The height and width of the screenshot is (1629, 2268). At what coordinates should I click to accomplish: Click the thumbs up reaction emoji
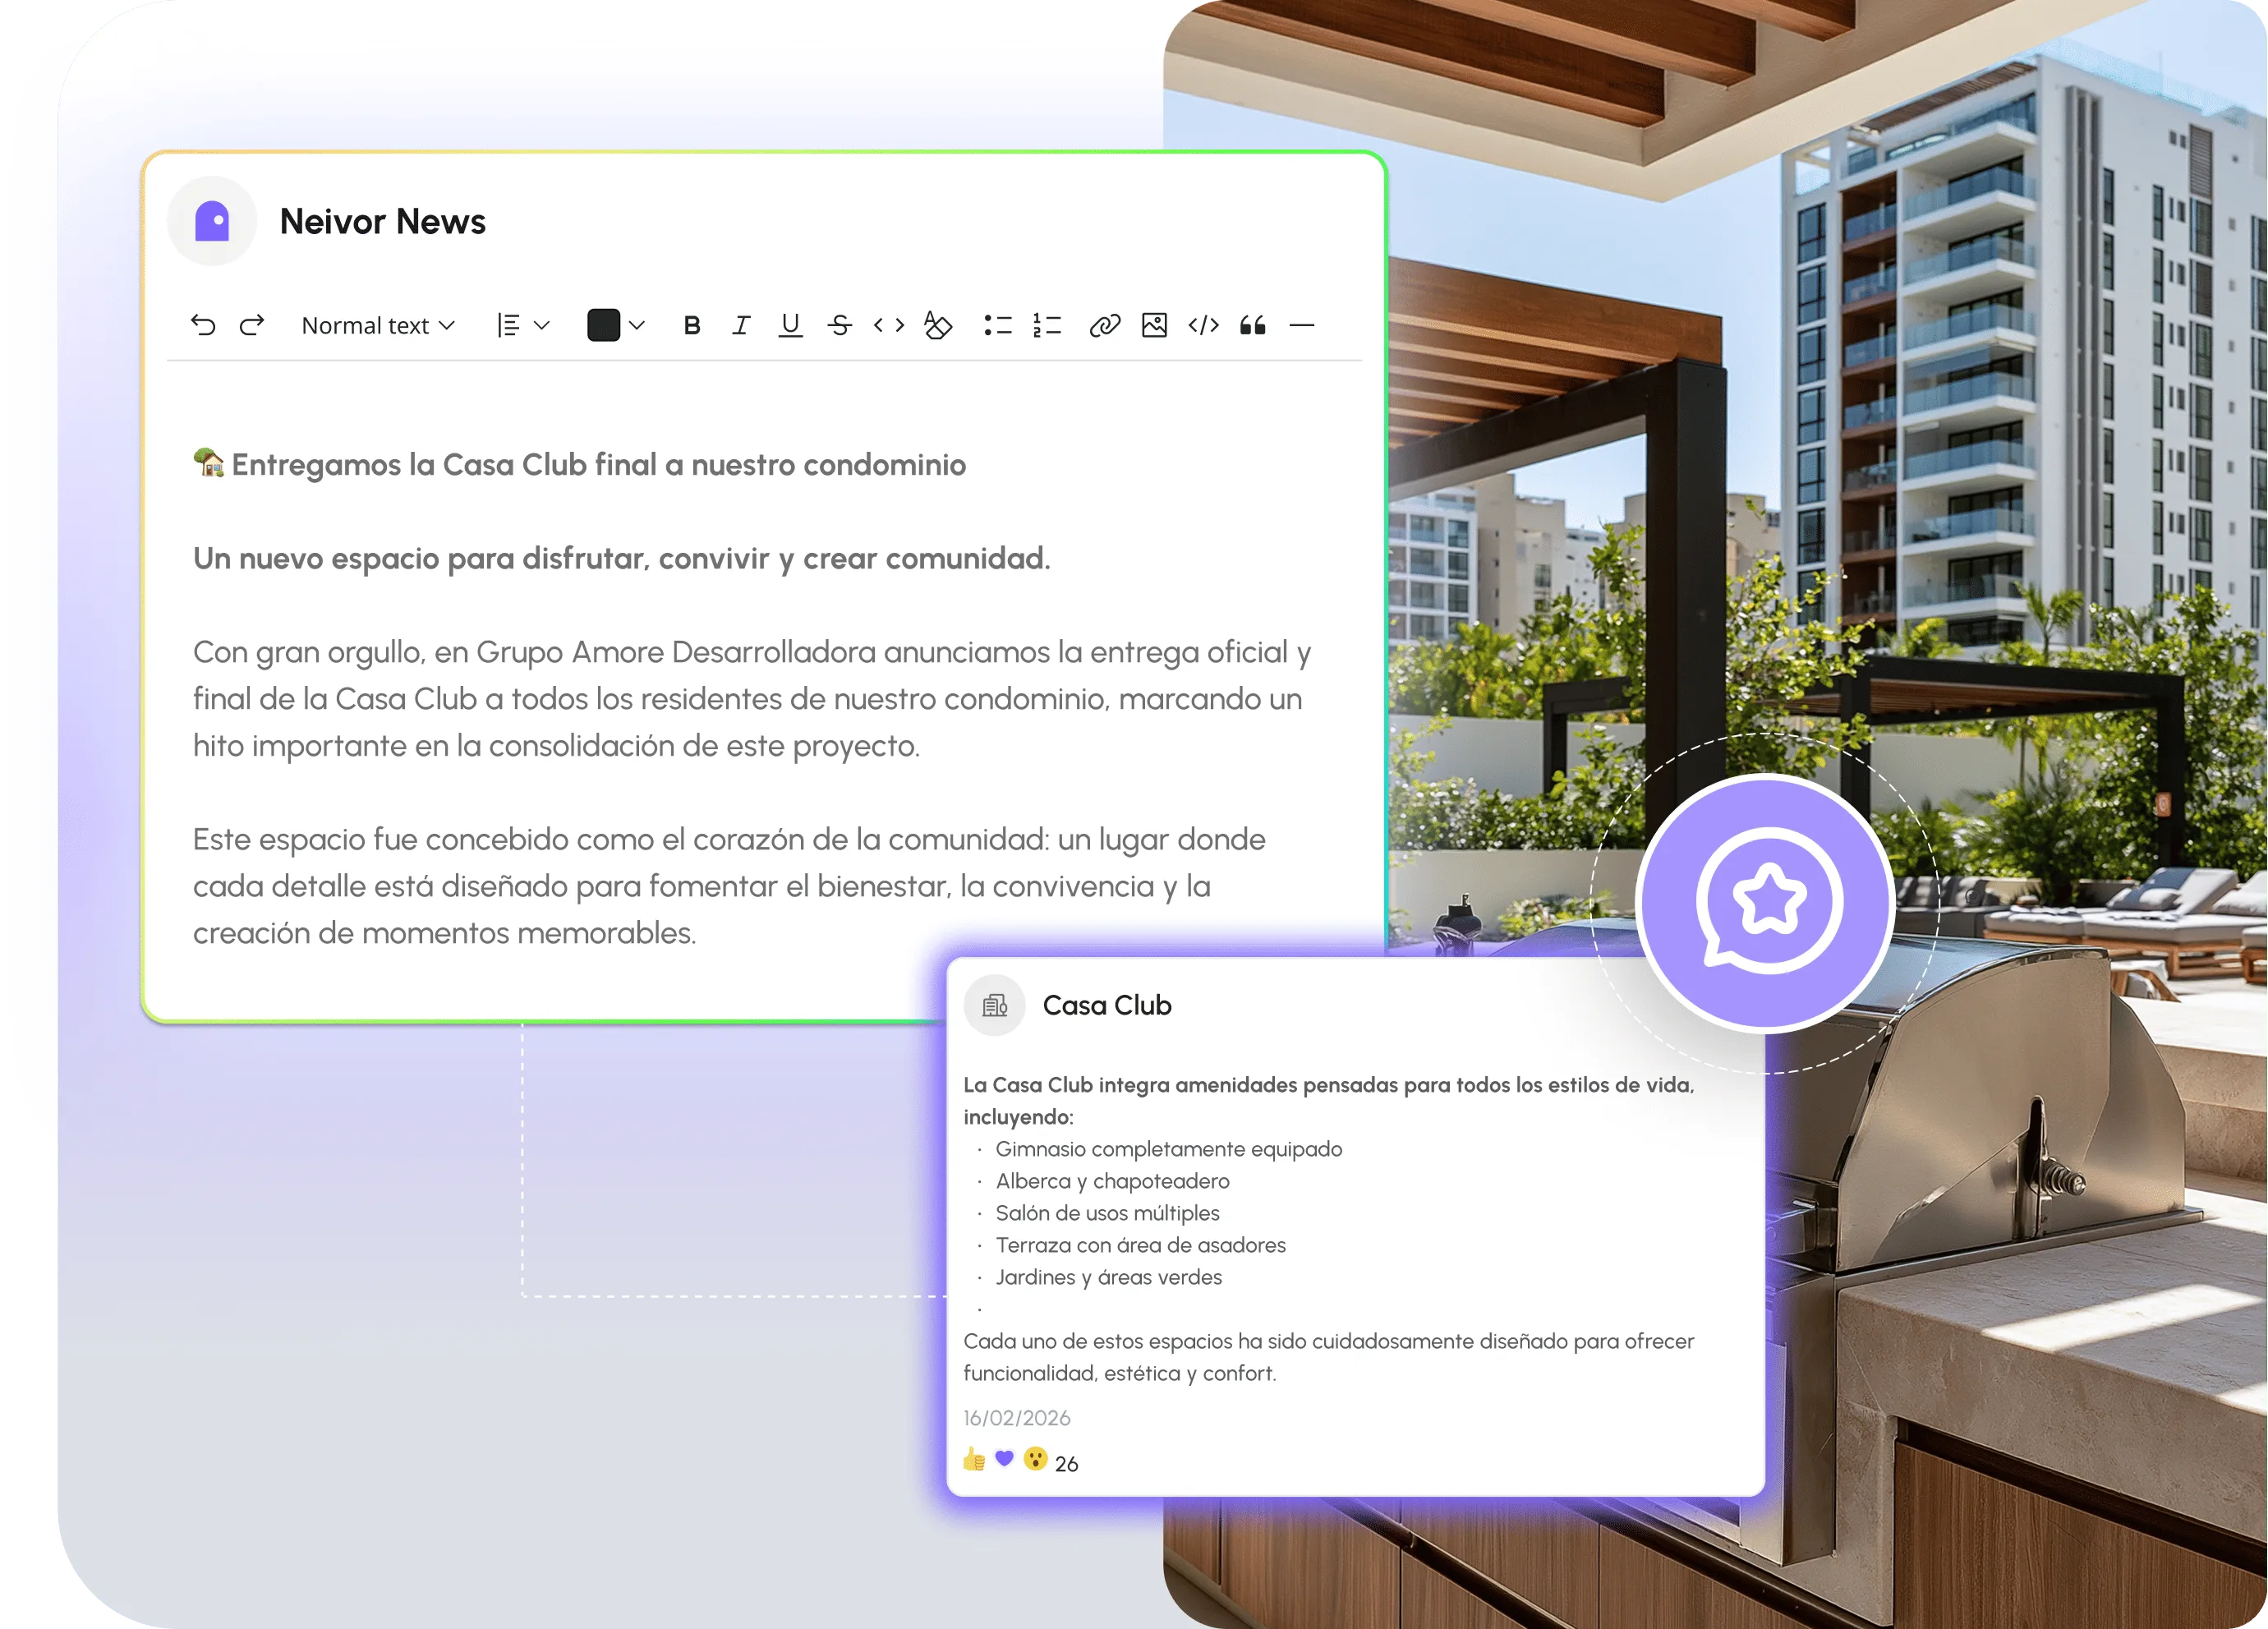pos(974,1460)
